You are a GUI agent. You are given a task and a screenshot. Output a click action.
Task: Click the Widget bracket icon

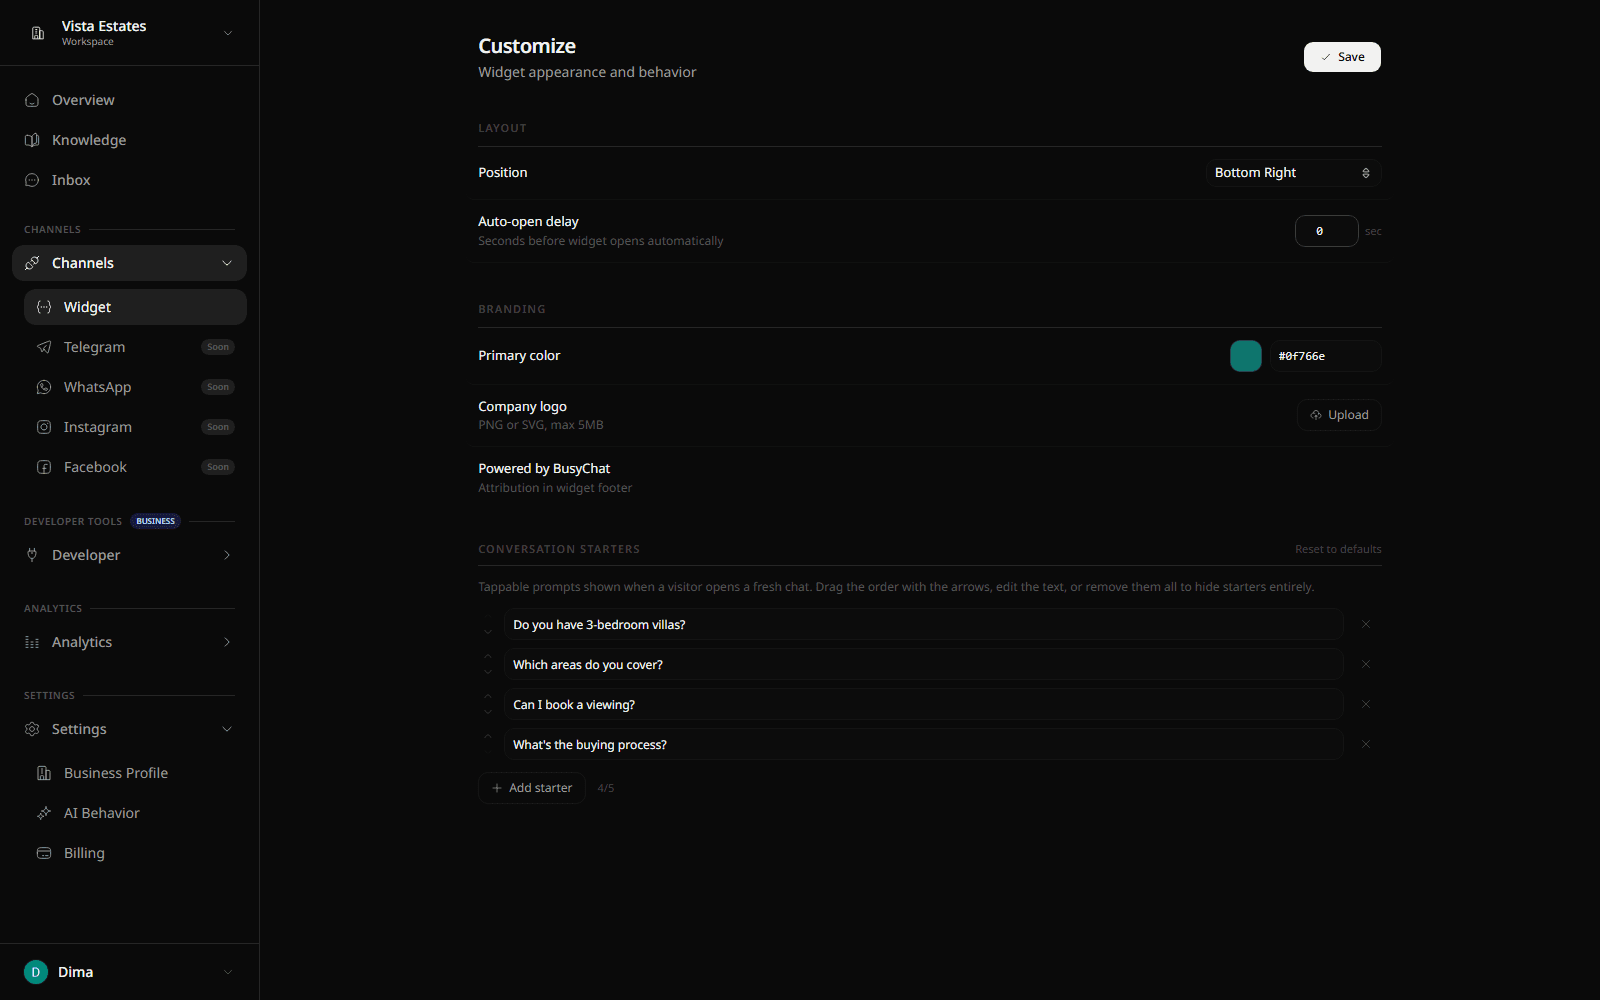point(44,307)
